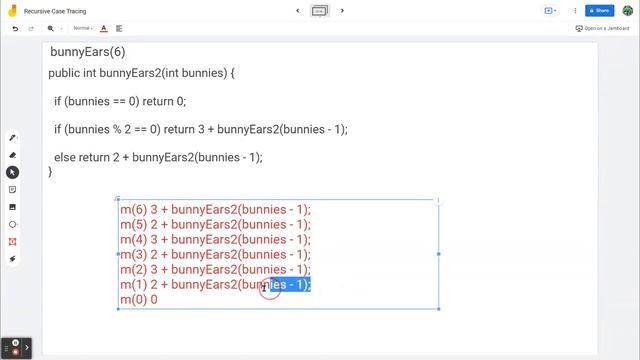Go to the previous frame
This screenshot has height=360, width=640.
[298, 11]
